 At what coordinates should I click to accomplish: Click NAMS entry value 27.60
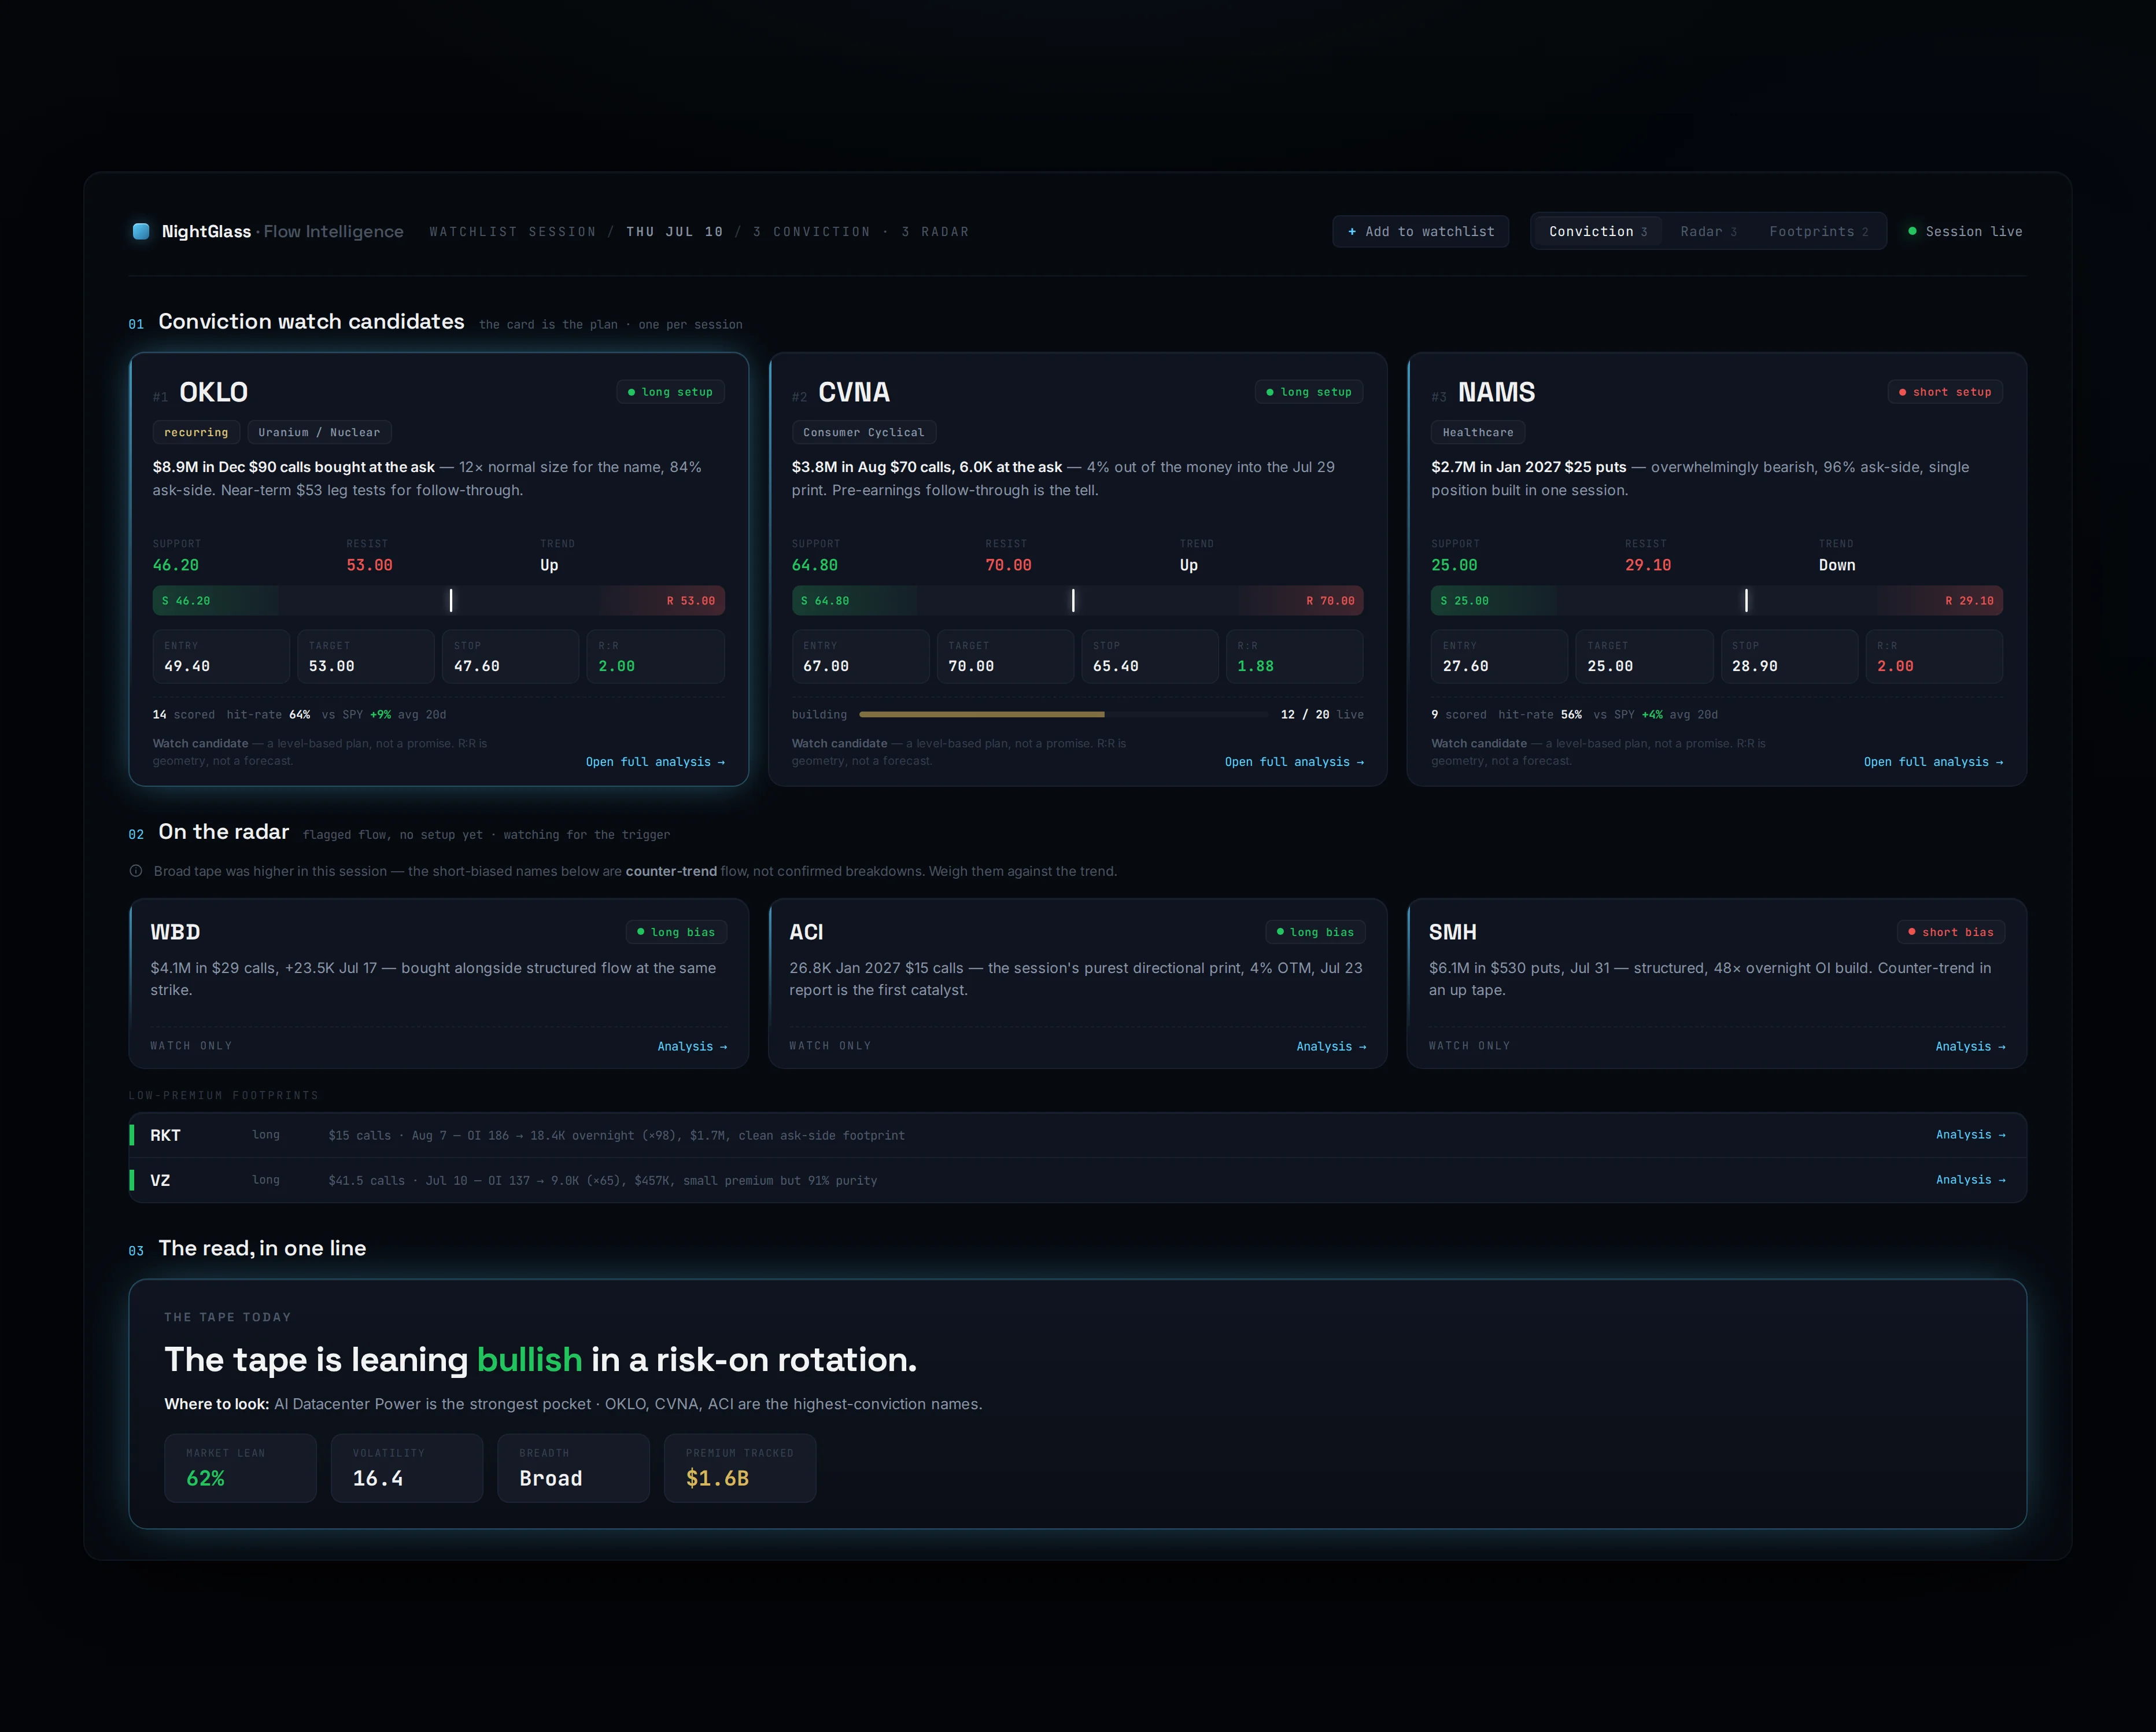[1465, 666]
